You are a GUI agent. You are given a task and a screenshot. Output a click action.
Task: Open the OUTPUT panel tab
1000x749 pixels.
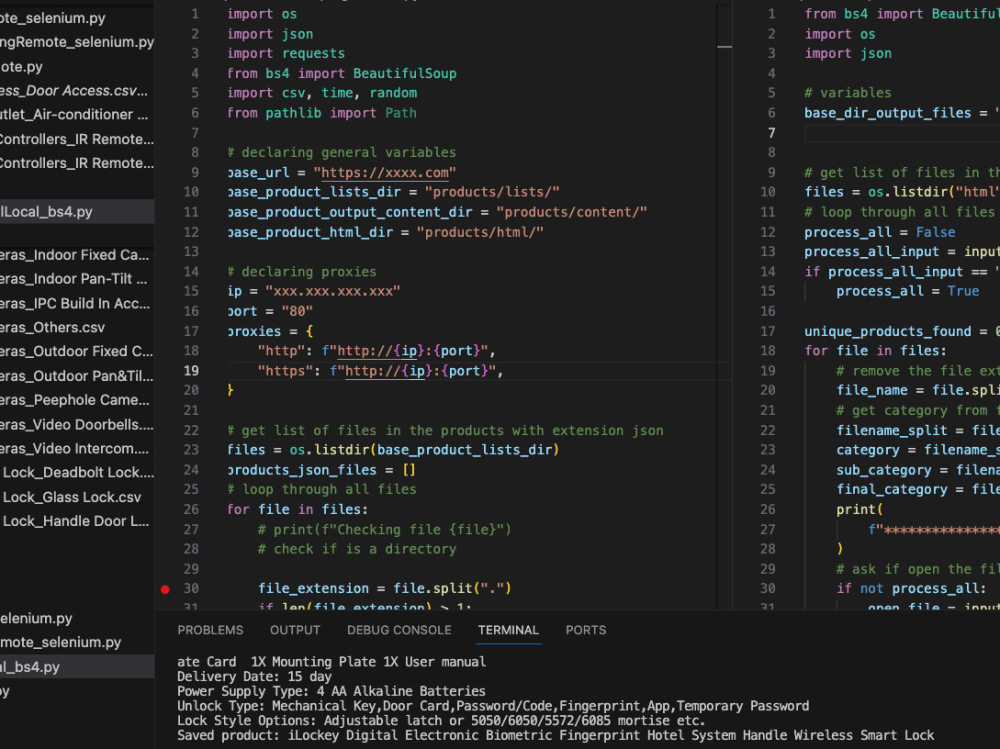pyautogui.click(x=295, y=630)
